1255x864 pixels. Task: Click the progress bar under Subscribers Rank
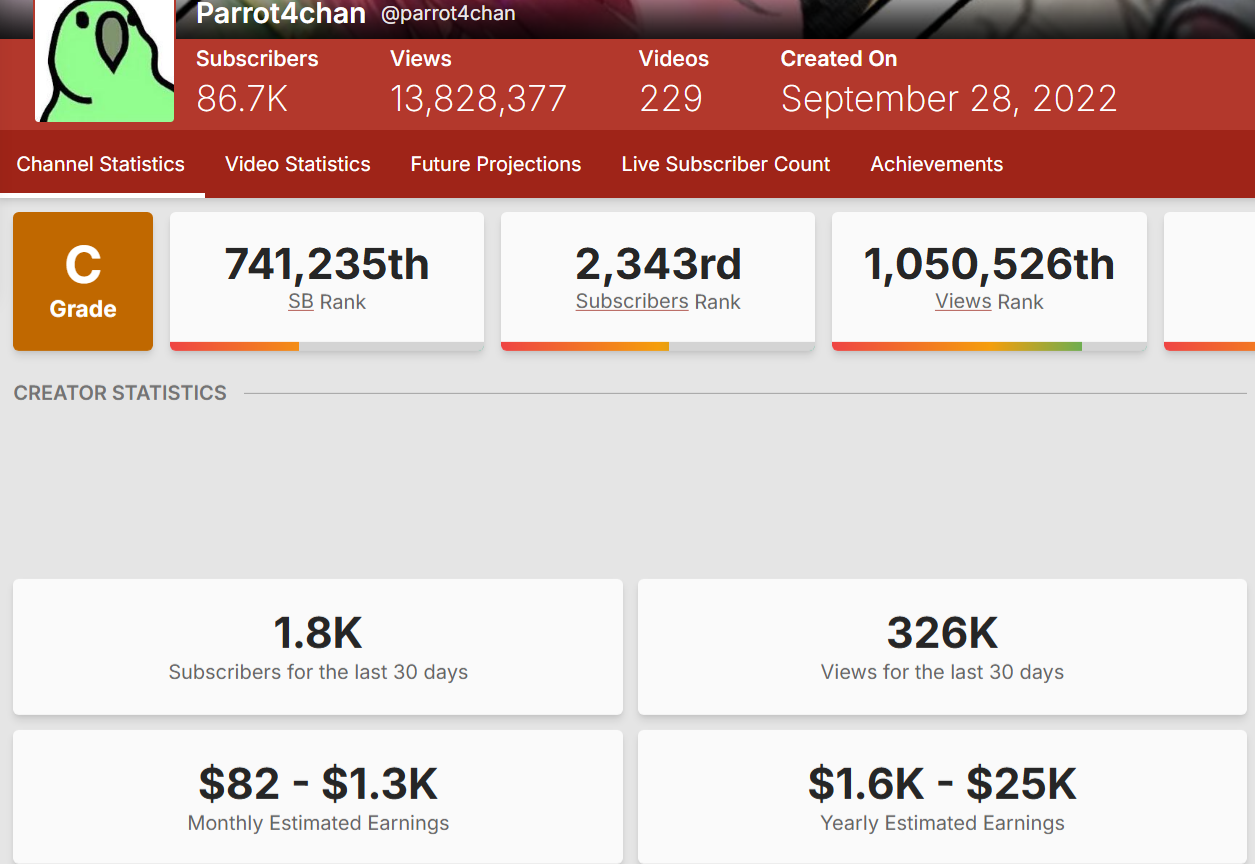coord(658,346)
